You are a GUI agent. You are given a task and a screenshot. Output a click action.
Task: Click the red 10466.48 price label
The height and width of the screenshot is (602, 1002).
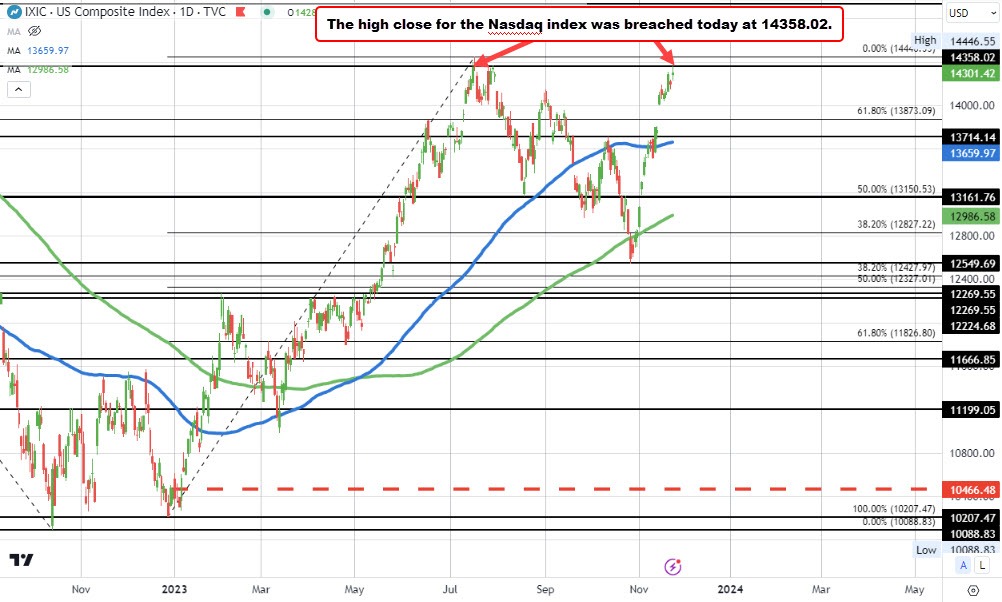[x=972, y=490]
